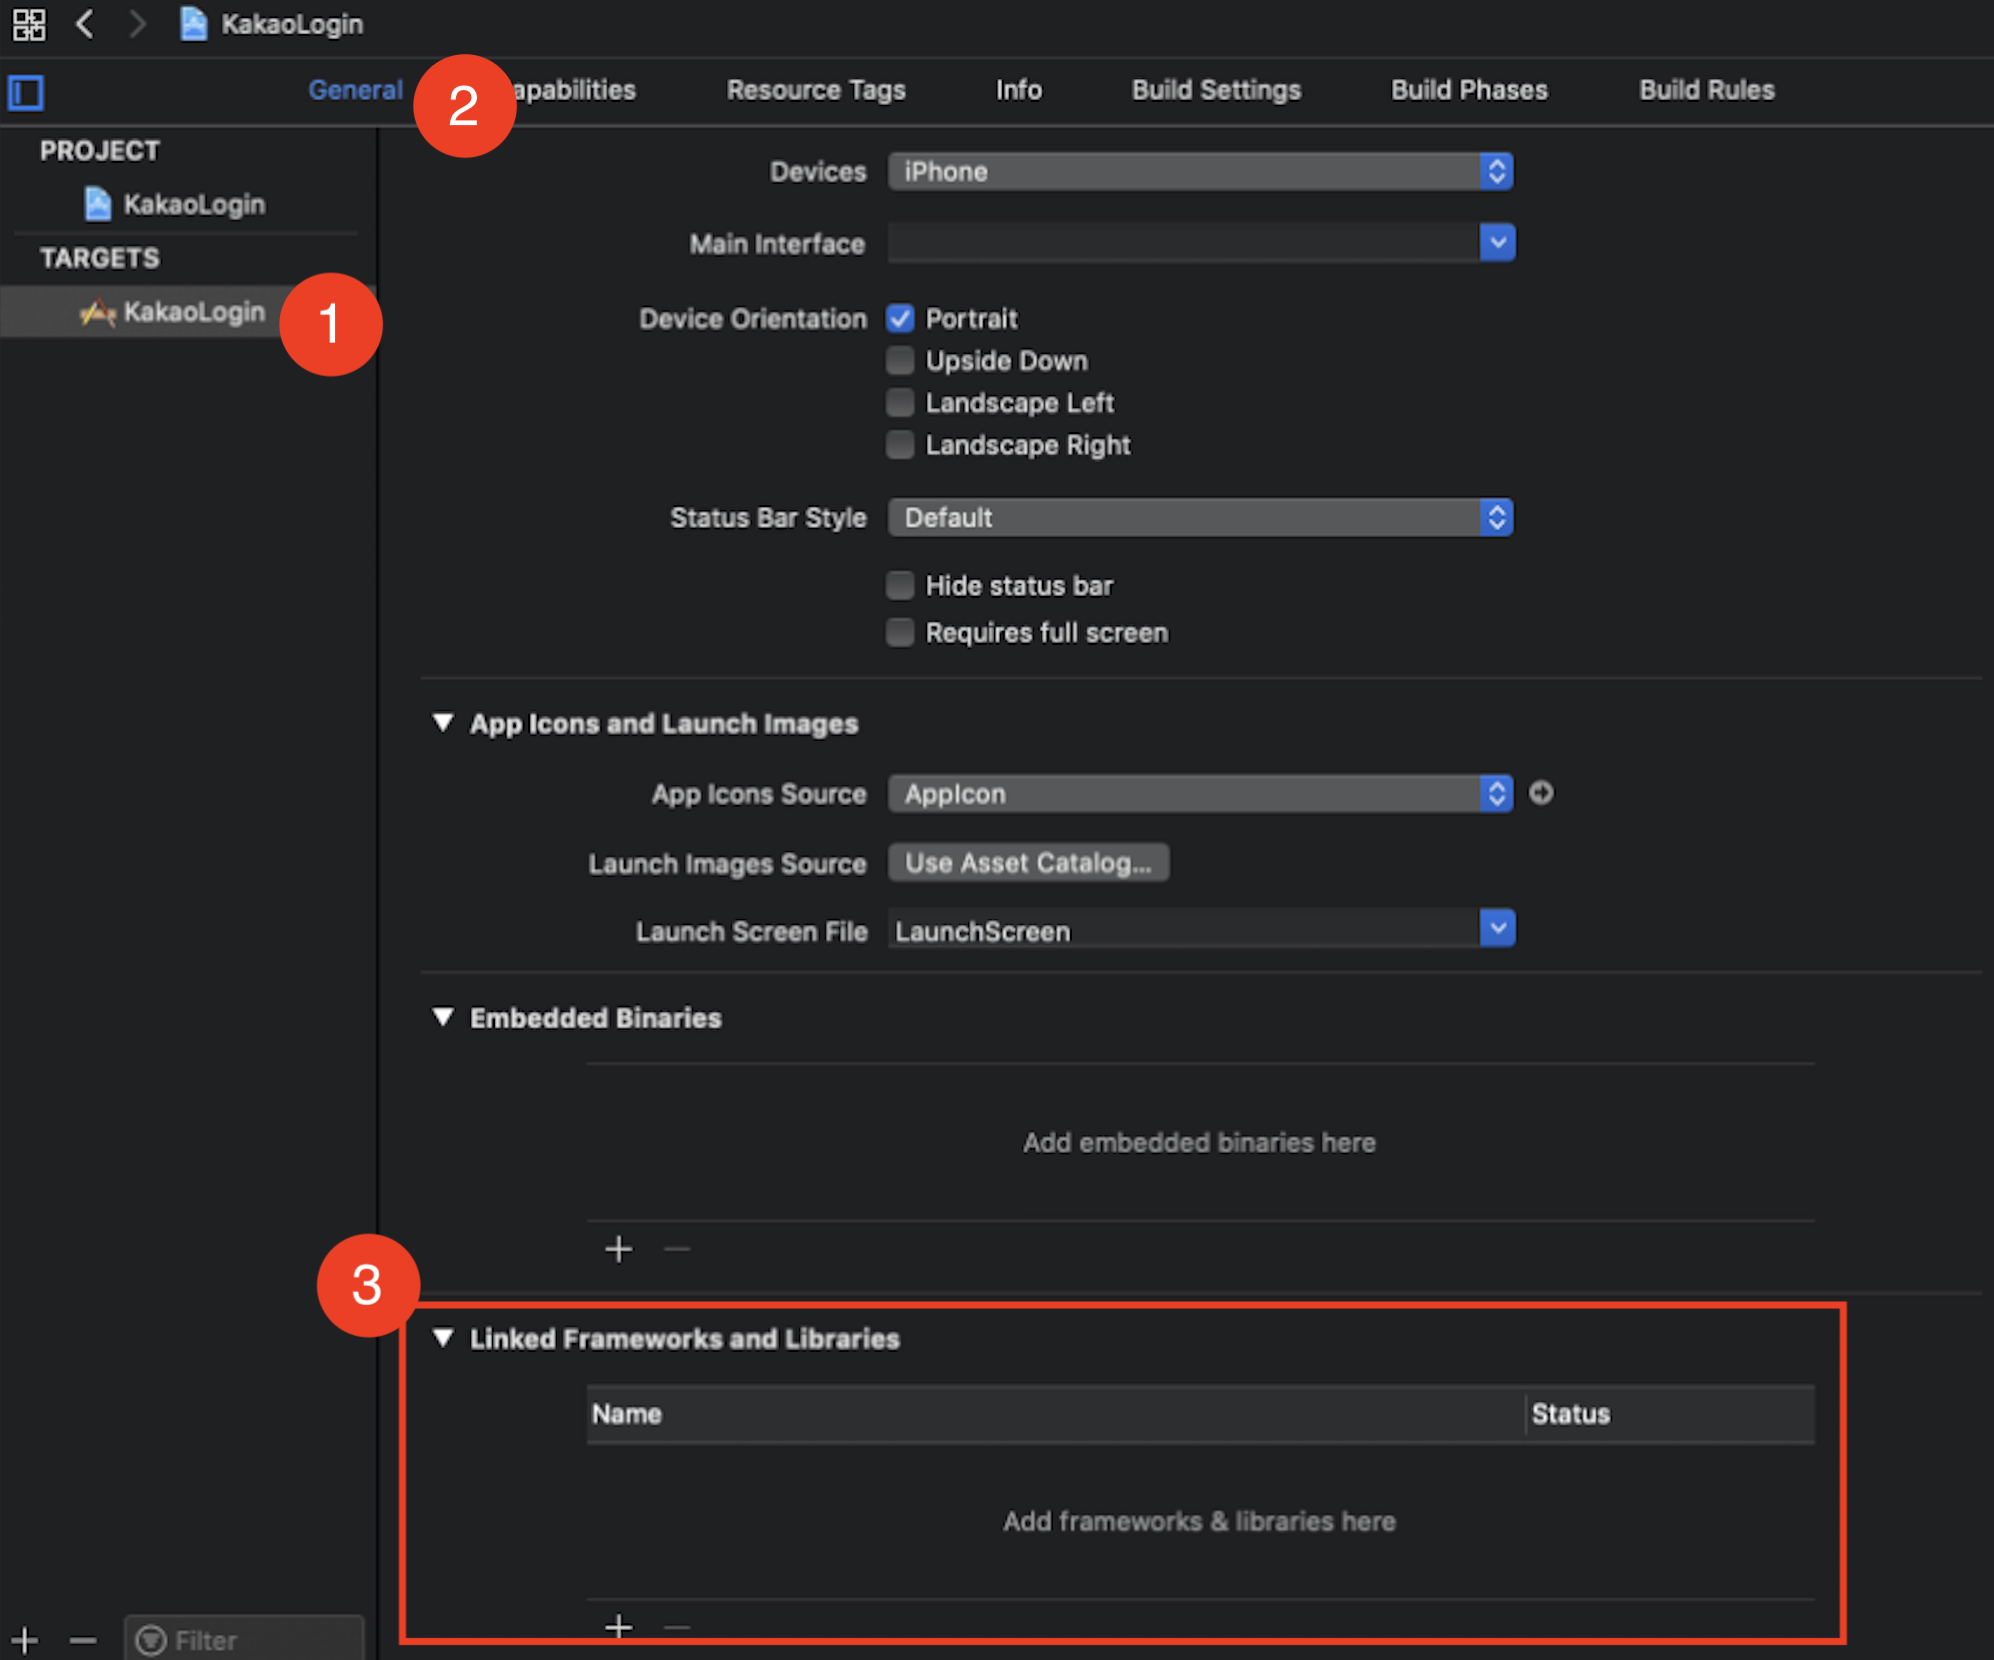Remove the target with the bottom-left minus button
This screenshot has width=1994, height=1660.
(x=83, y=1640)
